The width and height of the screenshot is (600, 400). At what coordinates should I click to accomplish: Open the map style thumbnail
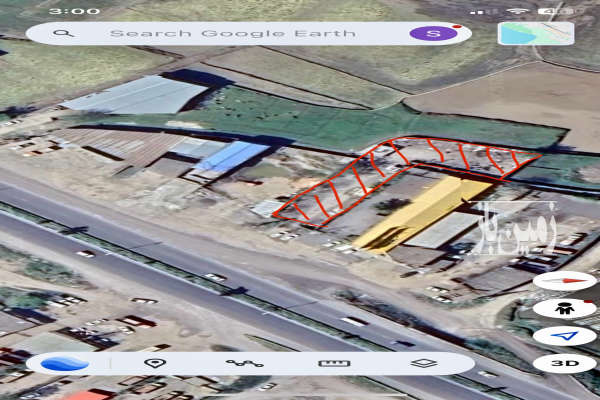tap(536, 33)
